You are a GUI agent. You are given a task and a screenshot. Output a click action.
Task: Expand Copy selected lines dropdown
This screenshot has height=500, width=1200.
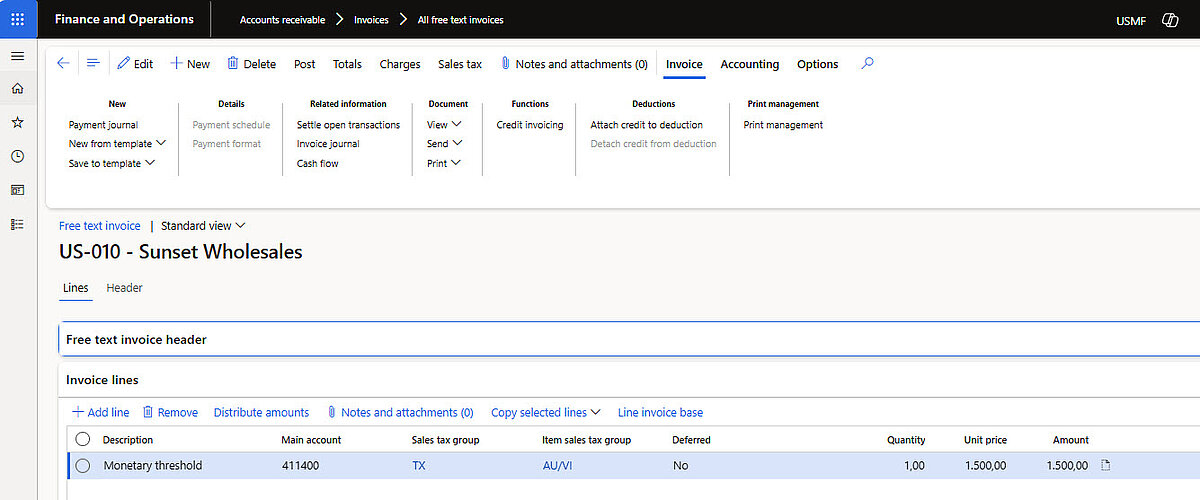[546, 412]
